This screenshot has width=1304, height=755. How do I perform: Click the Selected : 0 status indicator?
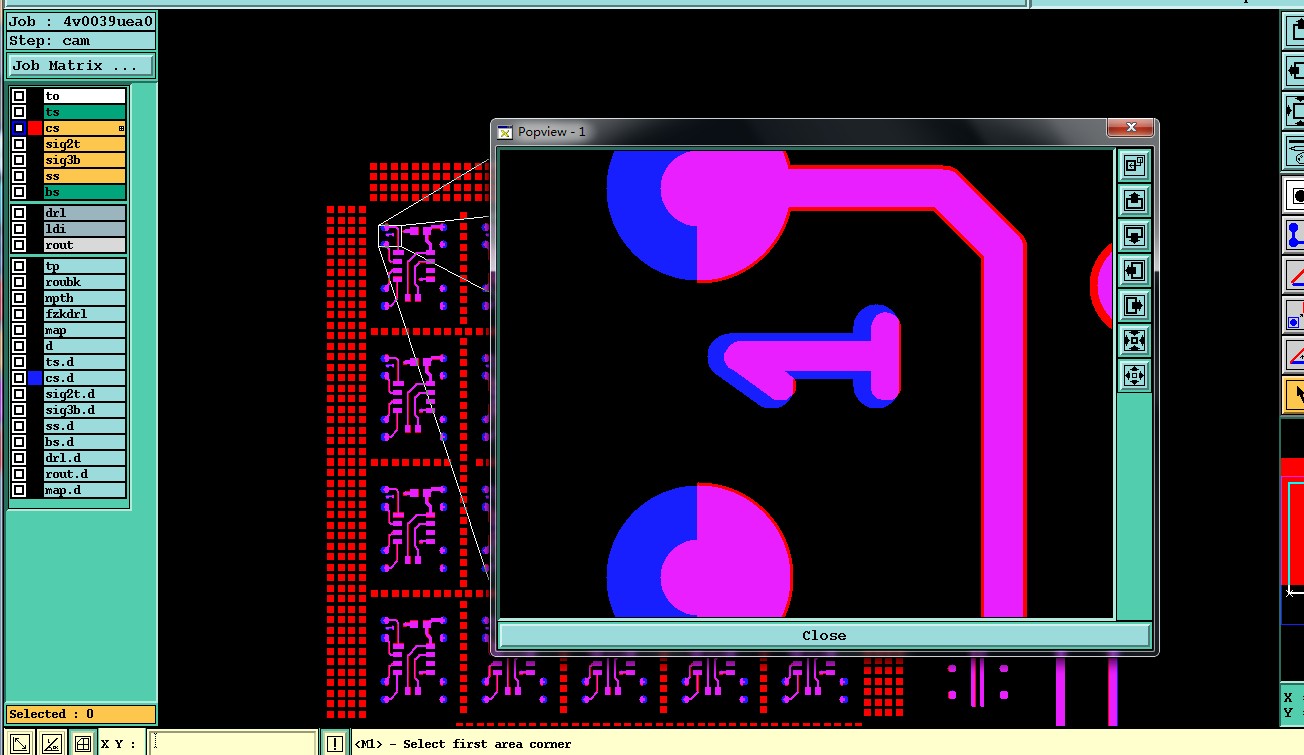[81, 714]
